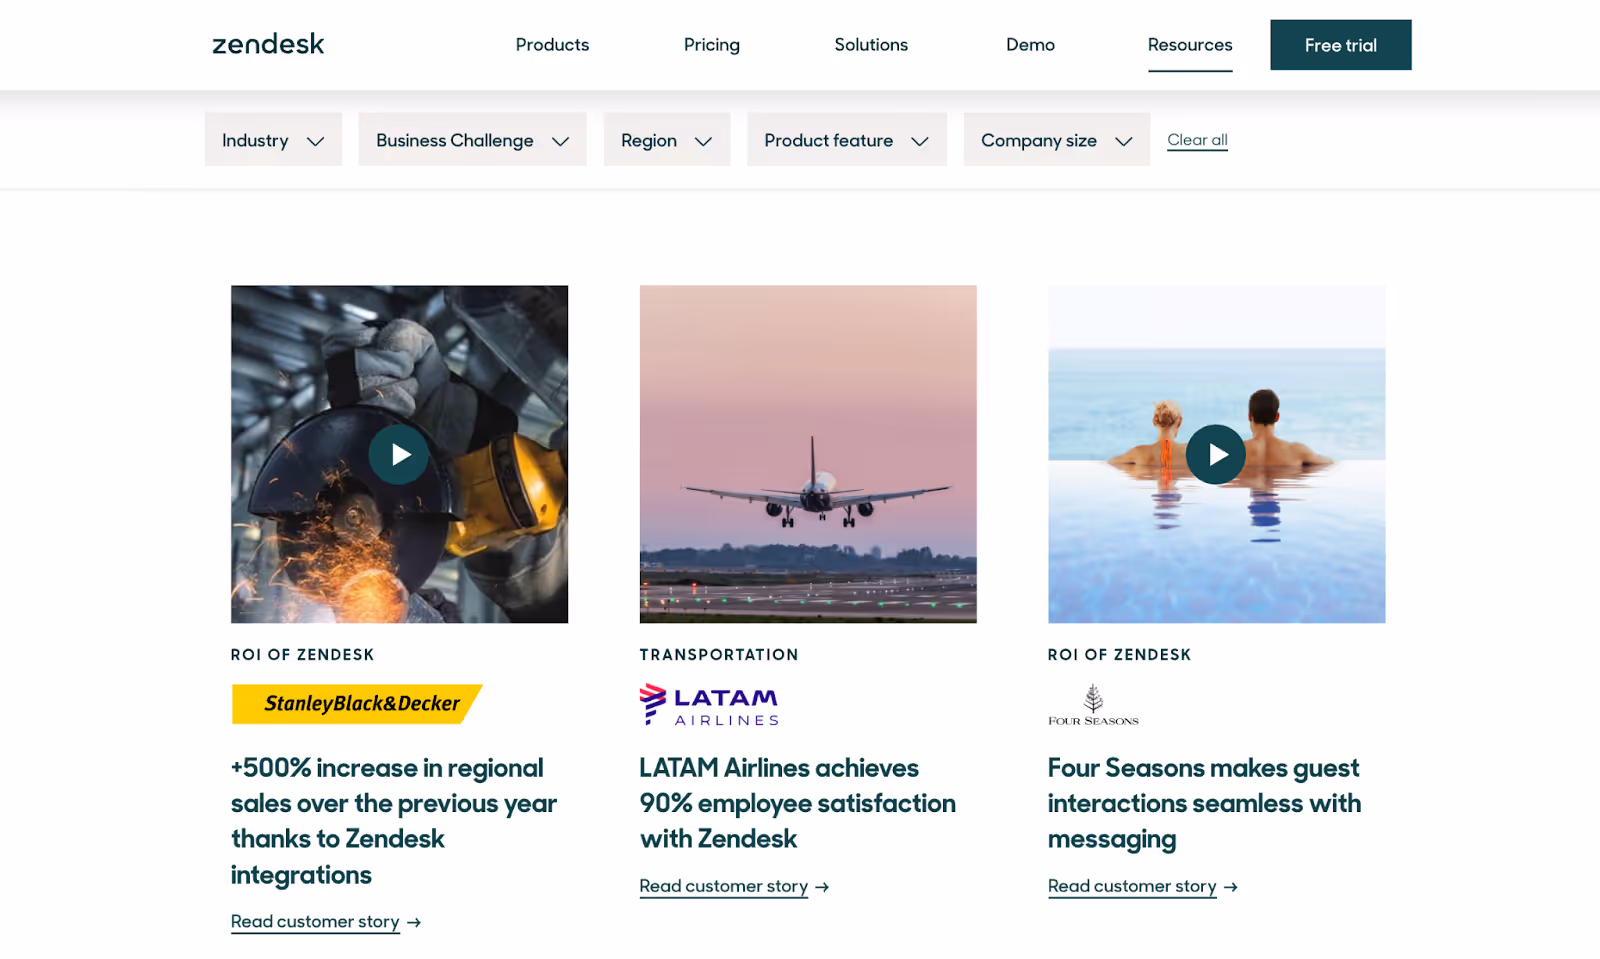Open the Company size filter
The image size is (1600, 959).
tap(1057, 140)
